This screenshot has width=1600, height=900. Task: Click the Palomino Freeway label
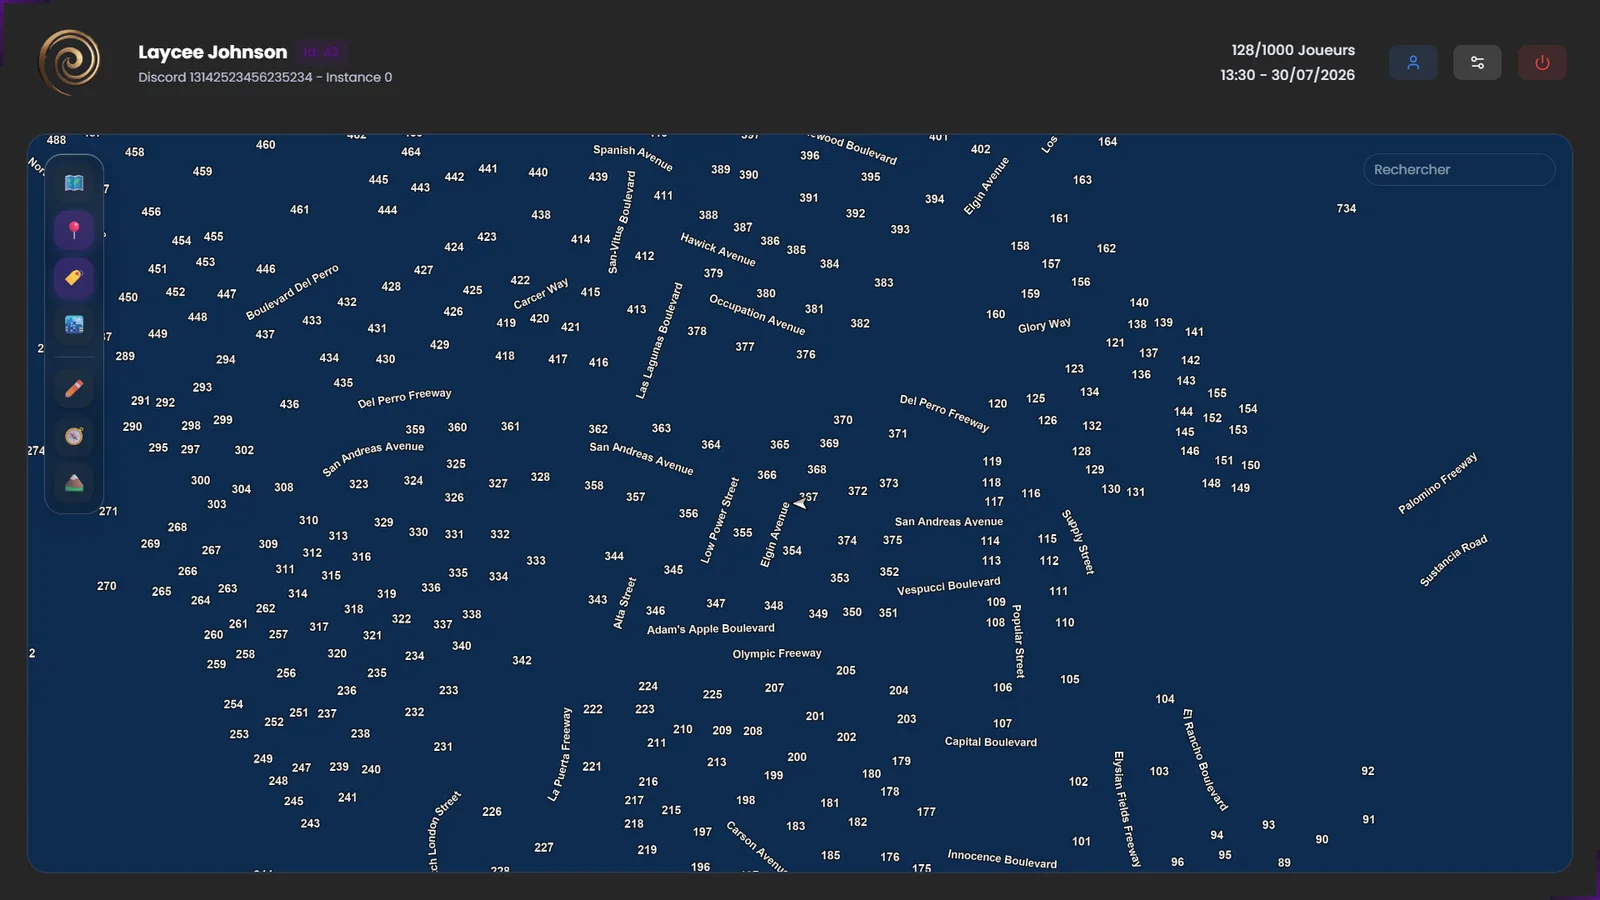[1437, 484]
